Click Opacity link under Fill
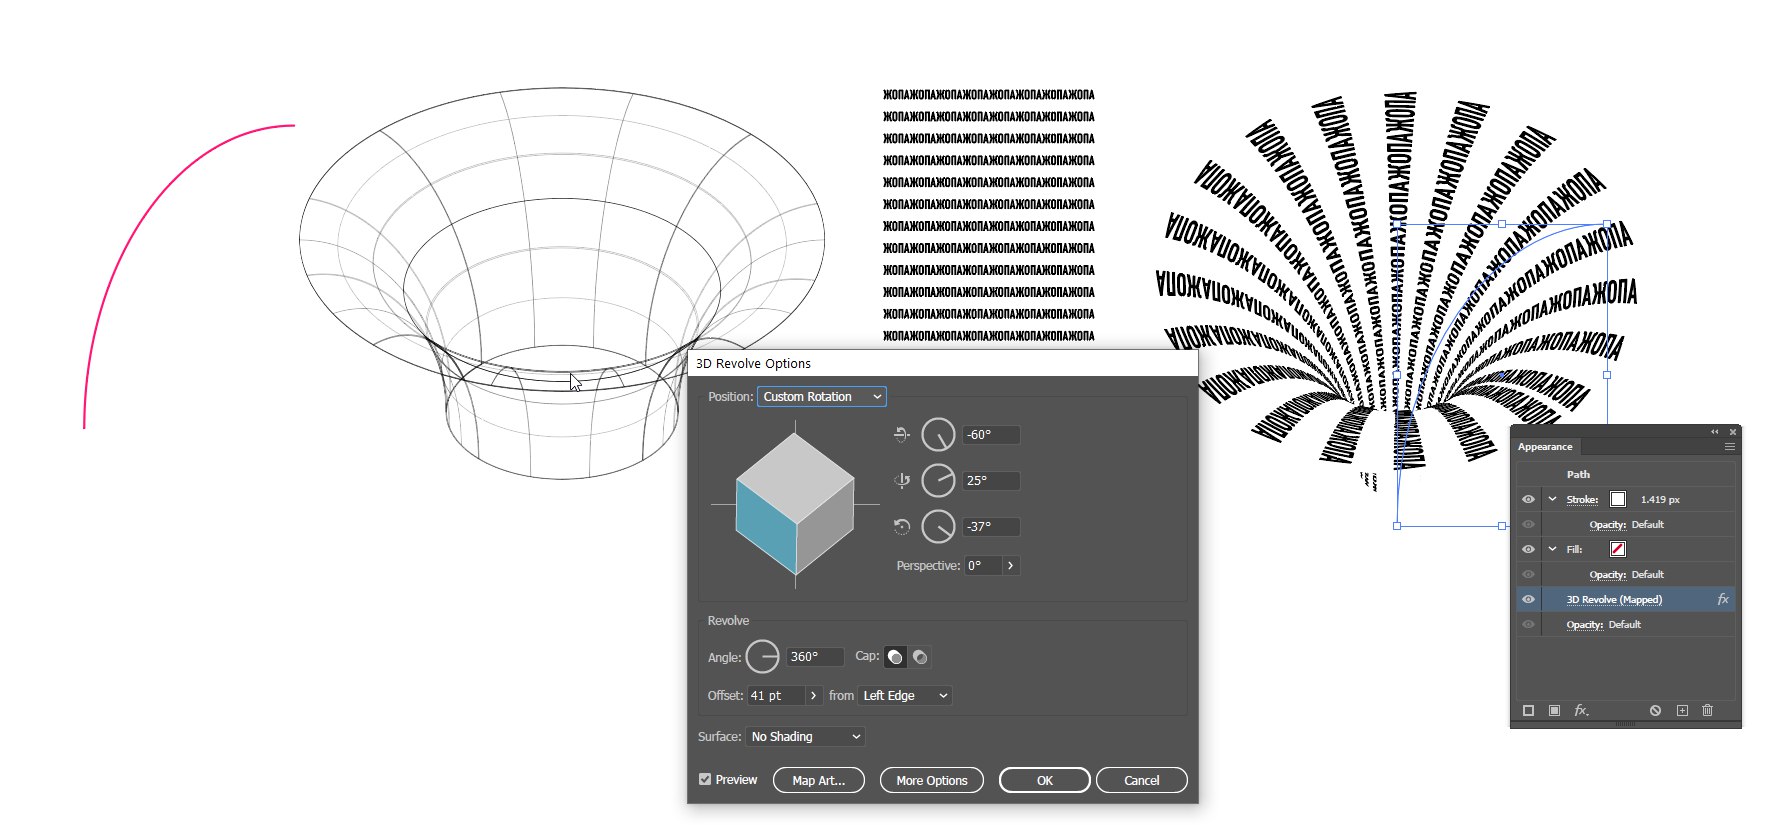 pyautogui.click(x=1608, y=574)
